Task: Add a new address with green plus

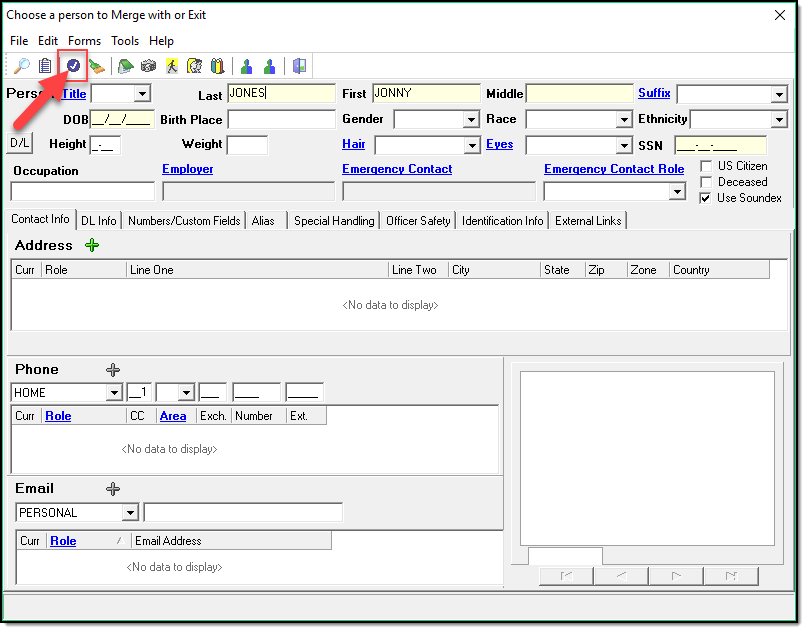Action: point(92,245)
